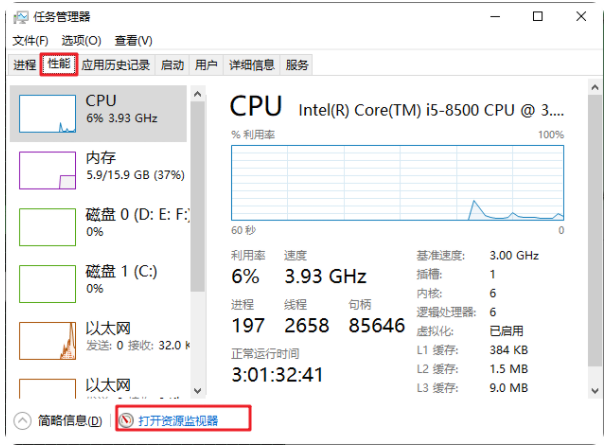Open the 文件(F) menu
This screenshot has width=609, height=447.
[x=30, y=41]
